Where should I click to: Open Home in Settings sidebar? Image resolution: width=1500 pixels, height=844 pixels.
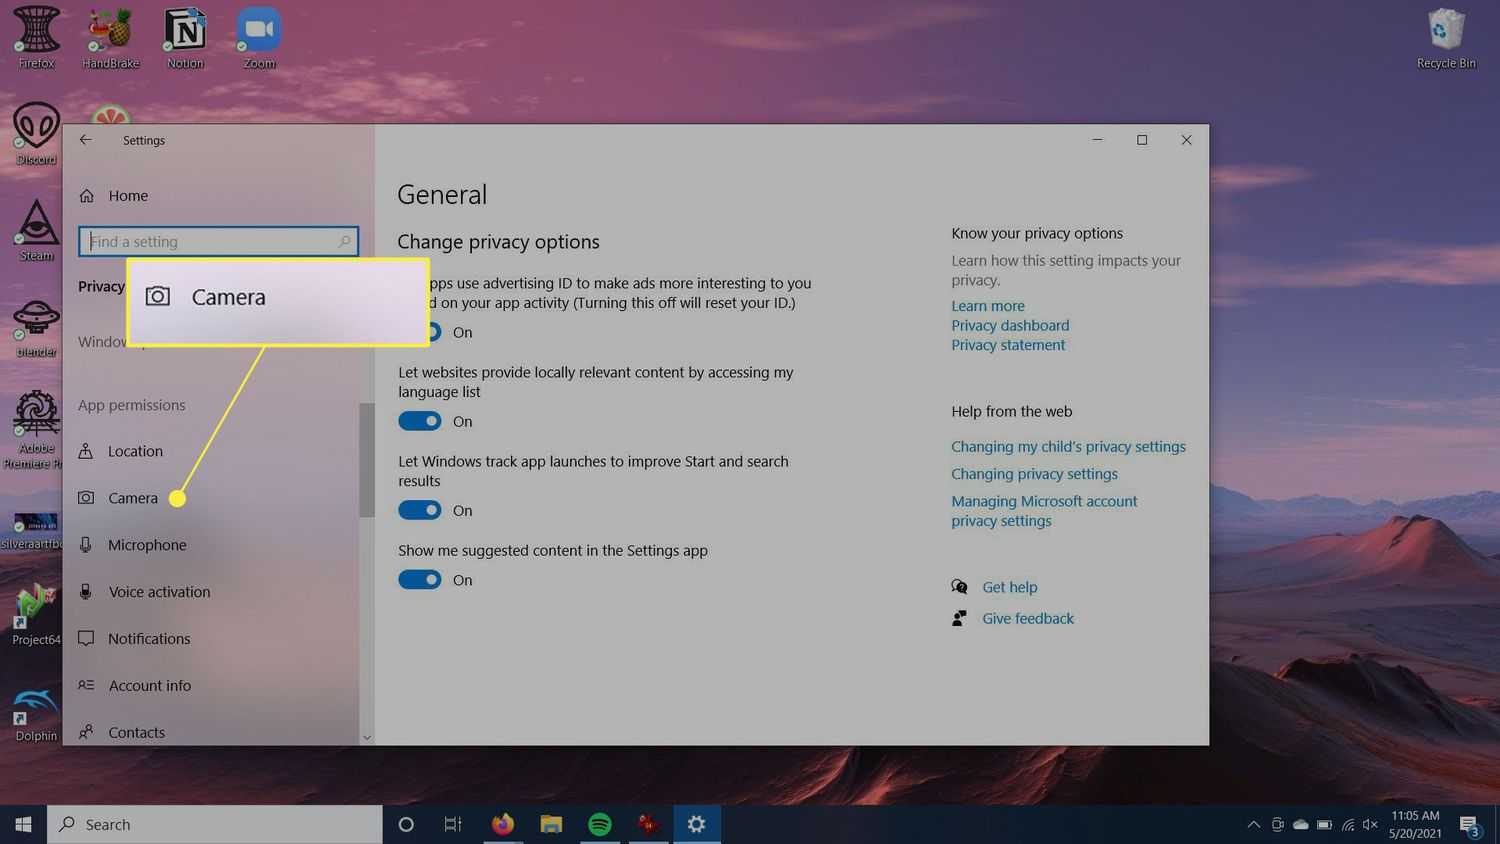point(127,196)
